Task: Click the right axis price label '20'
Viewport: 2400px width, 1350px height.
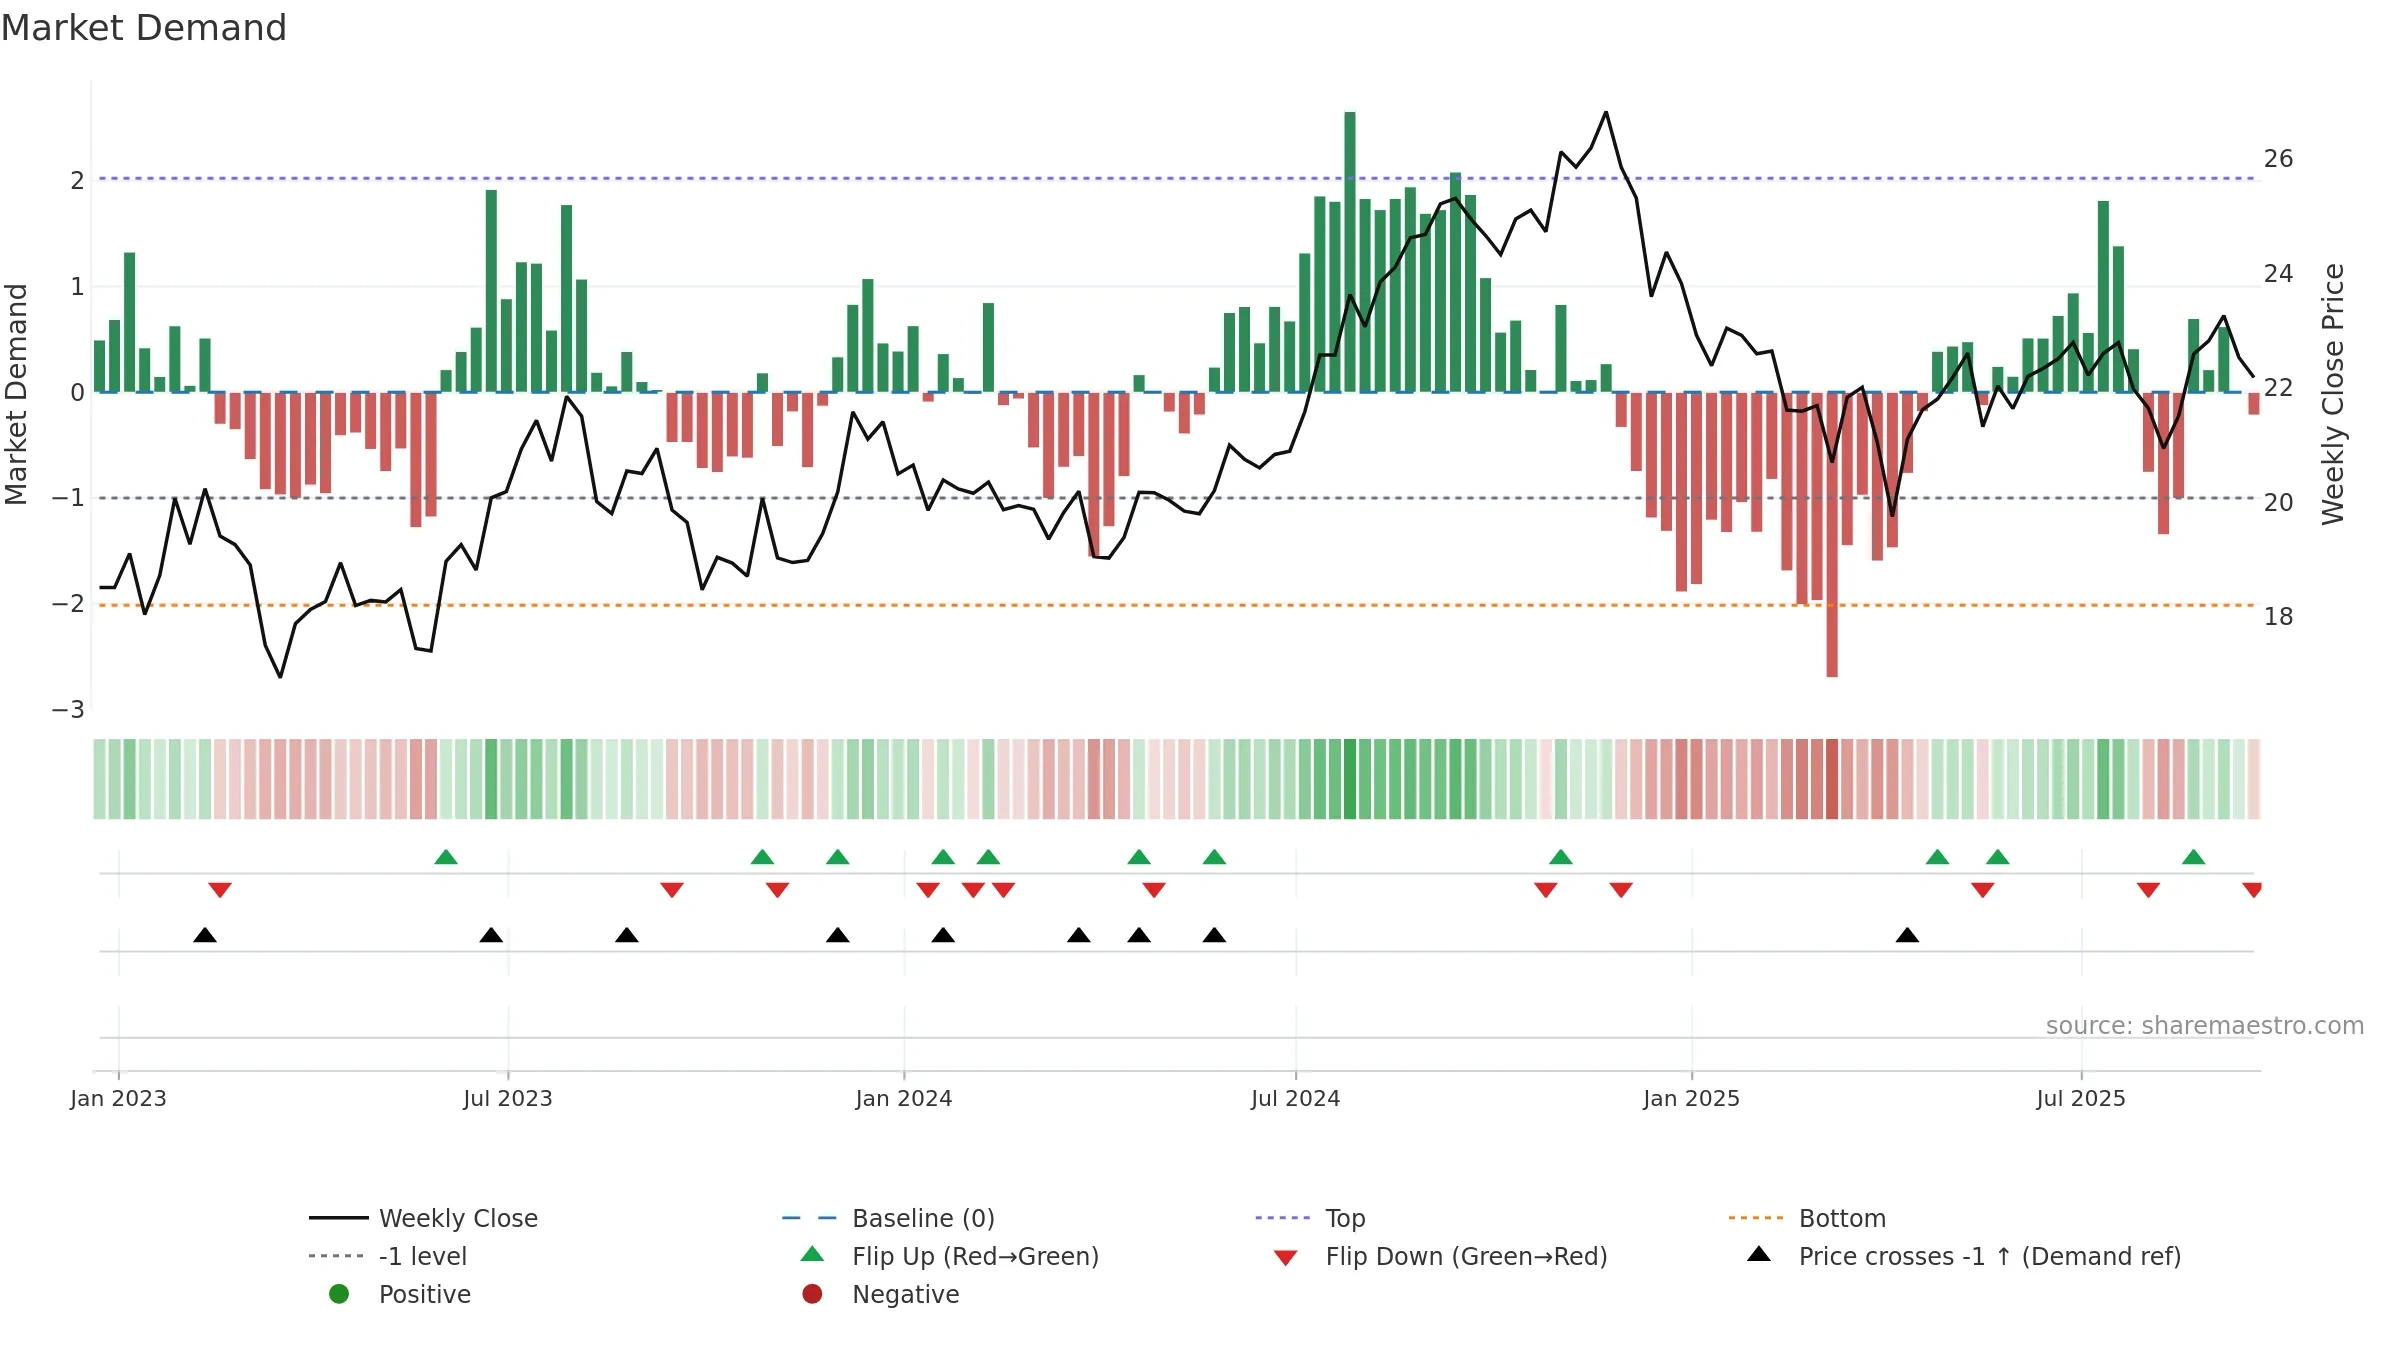Action: (x=2279, y=503)
